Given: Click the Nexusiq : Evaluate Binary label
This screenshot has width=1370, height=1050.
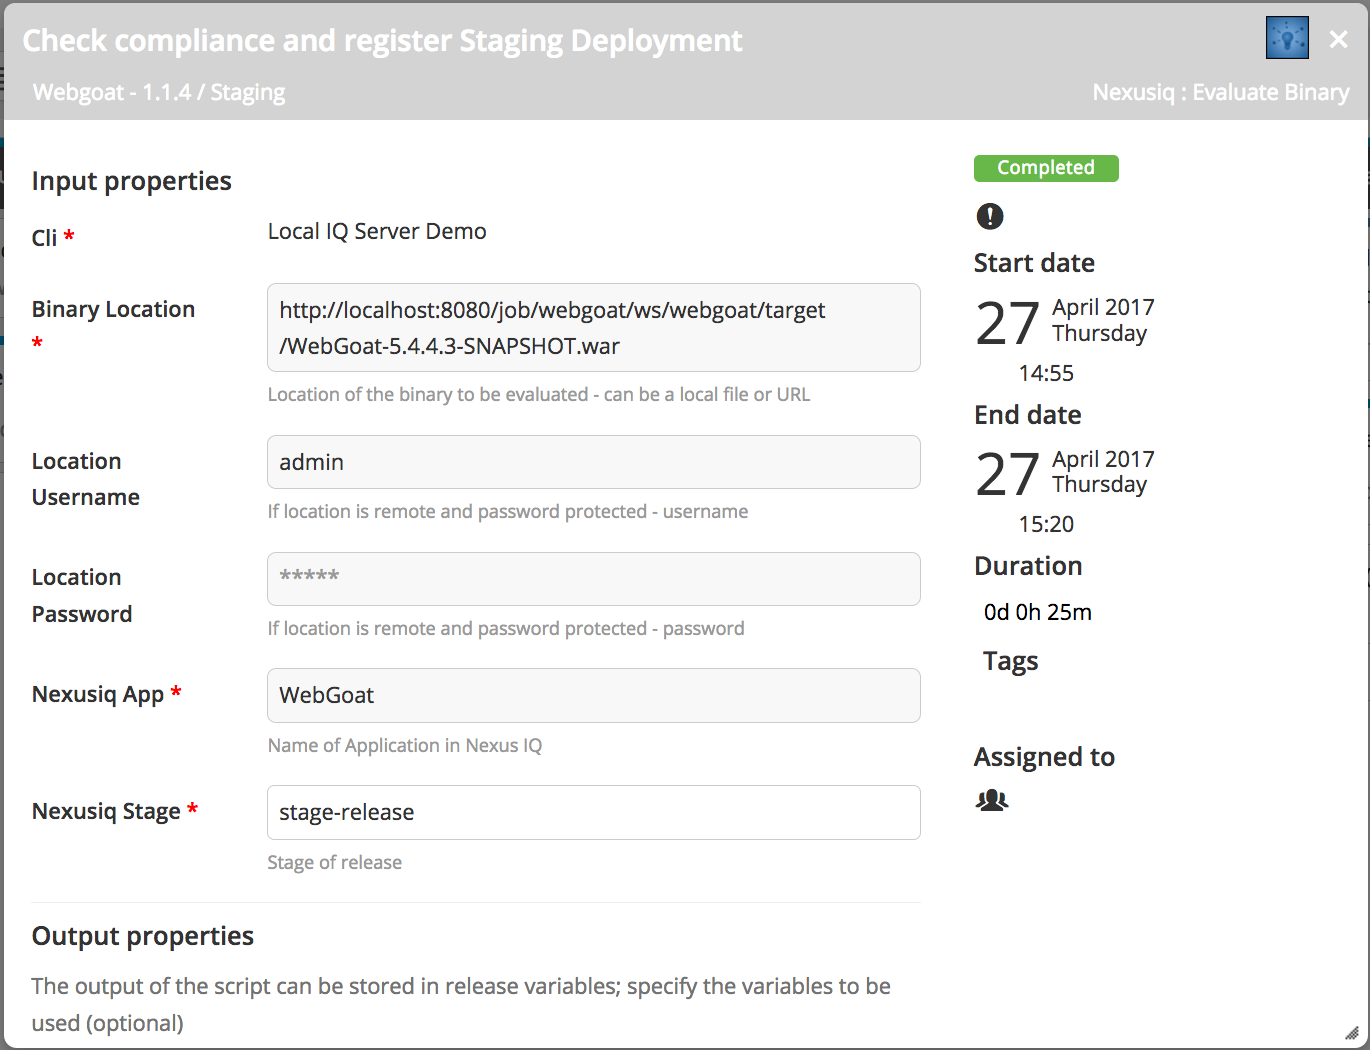Looking at the screenshot, I should 1221,92.
